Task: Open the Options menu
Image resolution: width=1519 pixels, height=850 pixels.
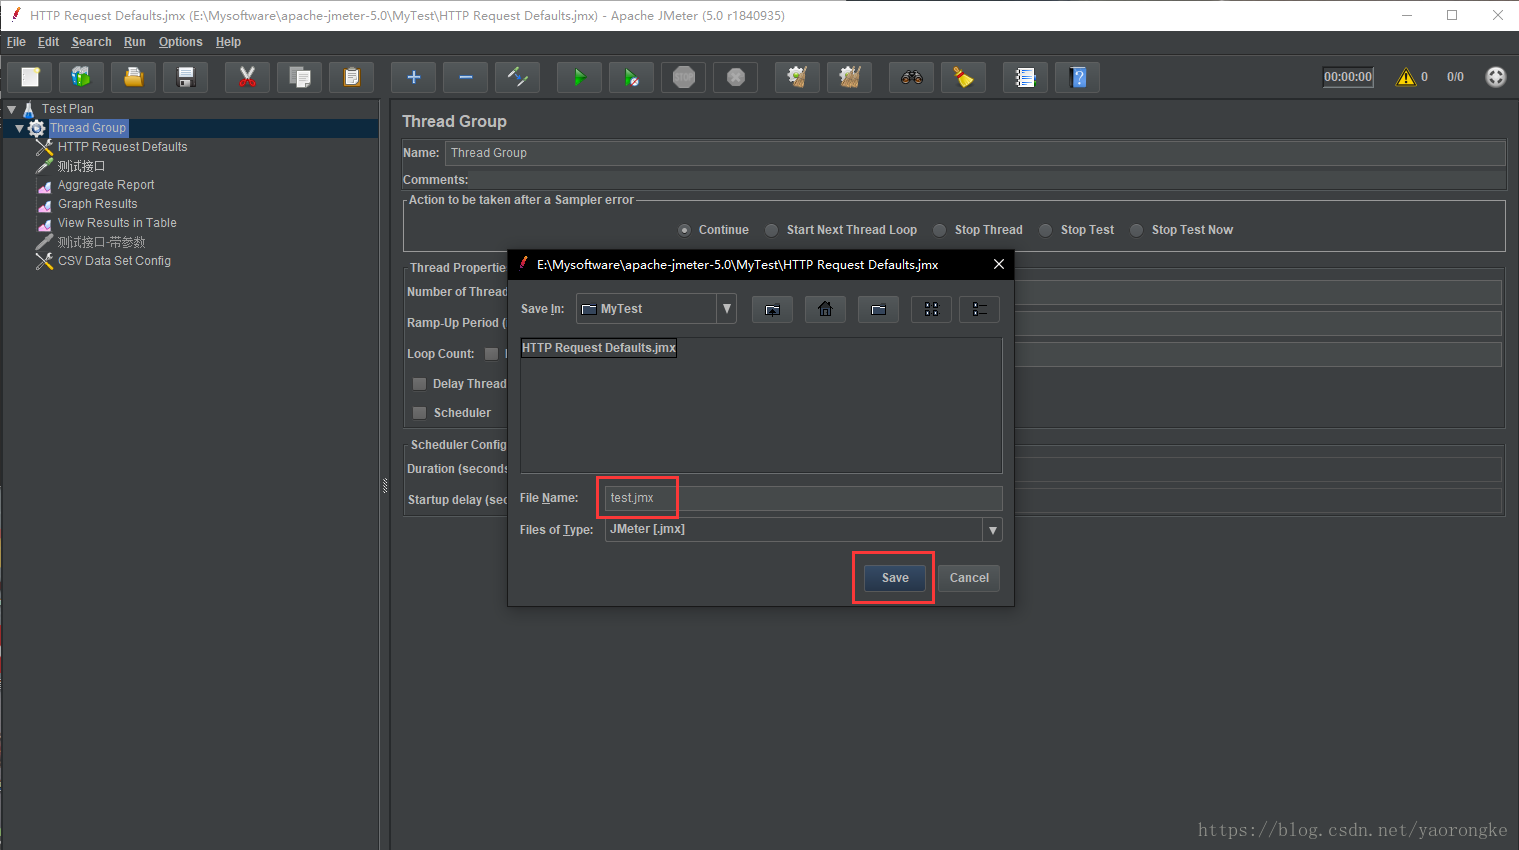Action: point(180,42)
